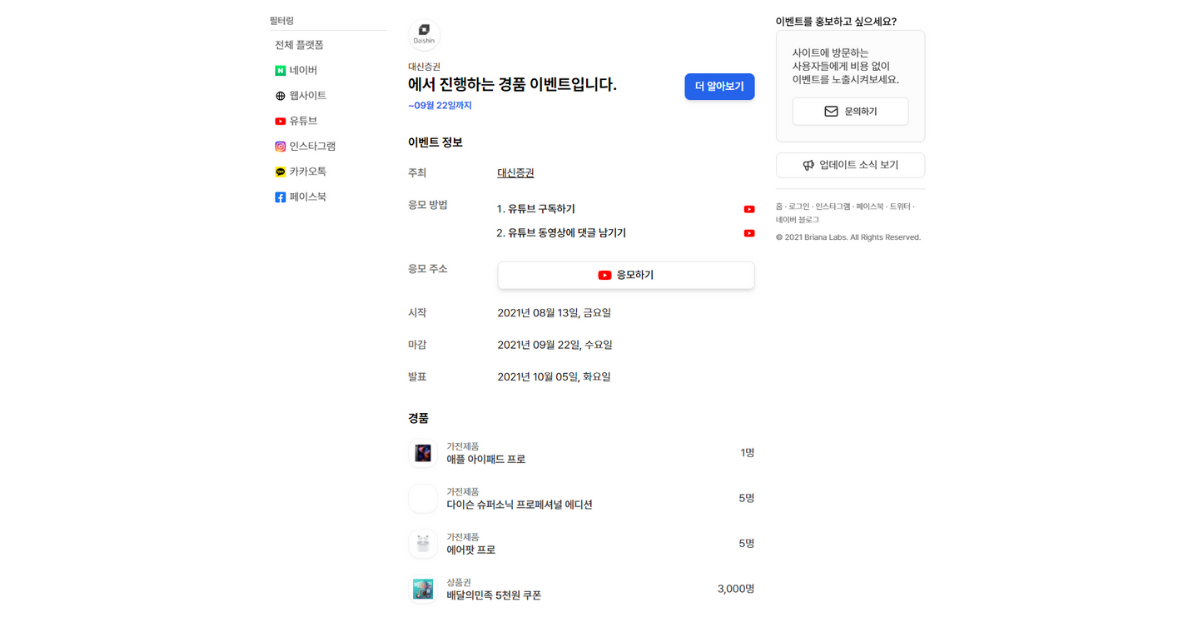The height and width of the screenshot is (627, 1200).
Task: Open the 트위터 footer link
Action: coord(900,207)
